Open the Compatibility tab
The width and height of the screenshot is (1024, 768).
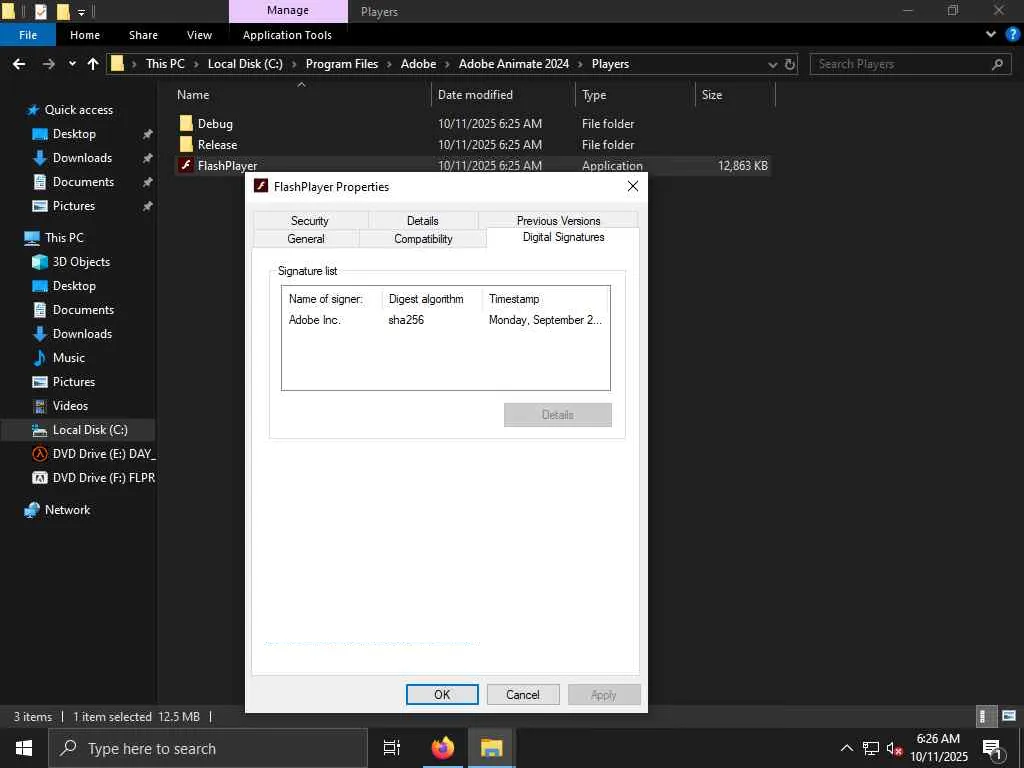tap(423, 239)
